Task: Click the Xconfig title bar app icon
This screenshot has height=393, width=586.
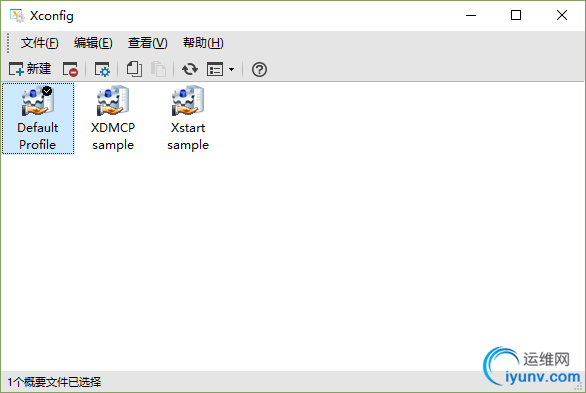Action: tap(17, 16)
